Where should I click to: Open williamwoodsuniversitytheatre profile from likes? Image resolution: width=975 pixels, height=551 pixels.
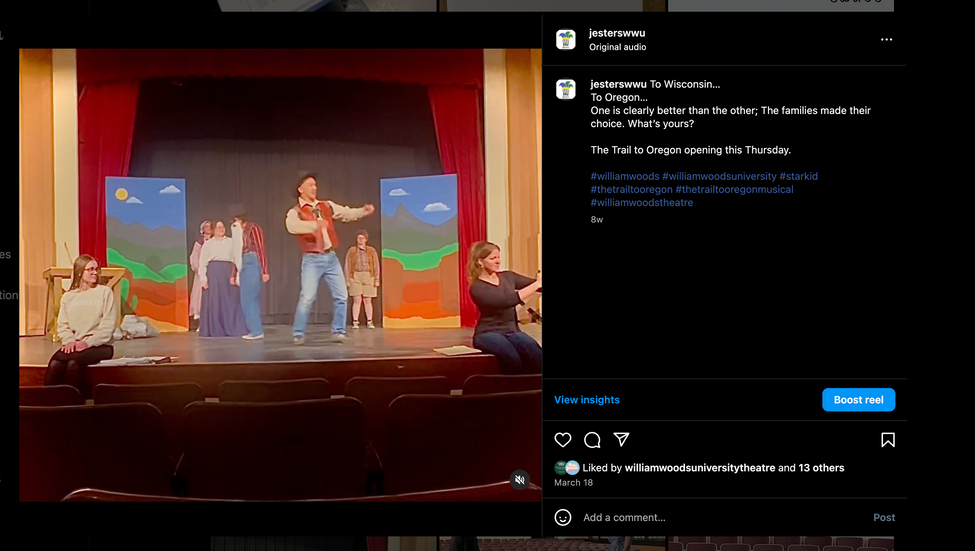point(700,468)
